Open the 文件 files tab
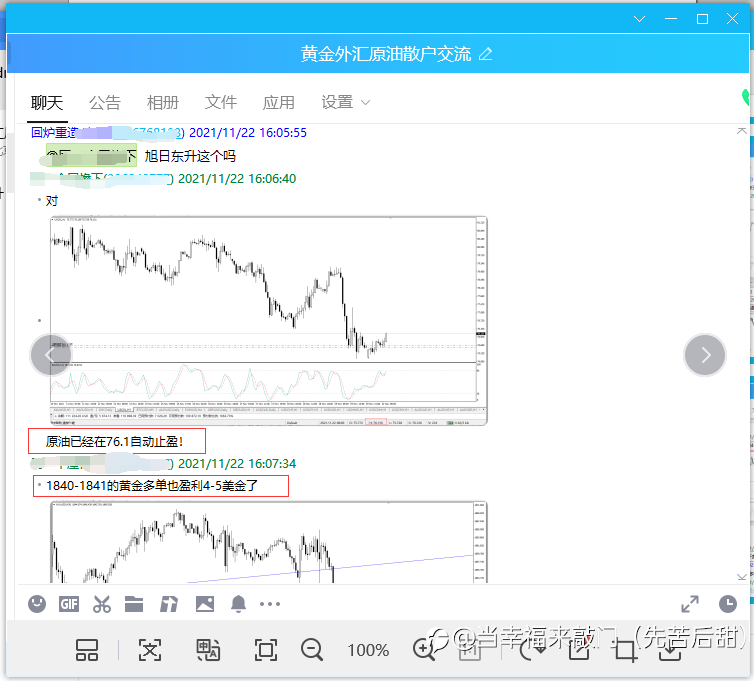754x681 pixels. click(221, 102)
